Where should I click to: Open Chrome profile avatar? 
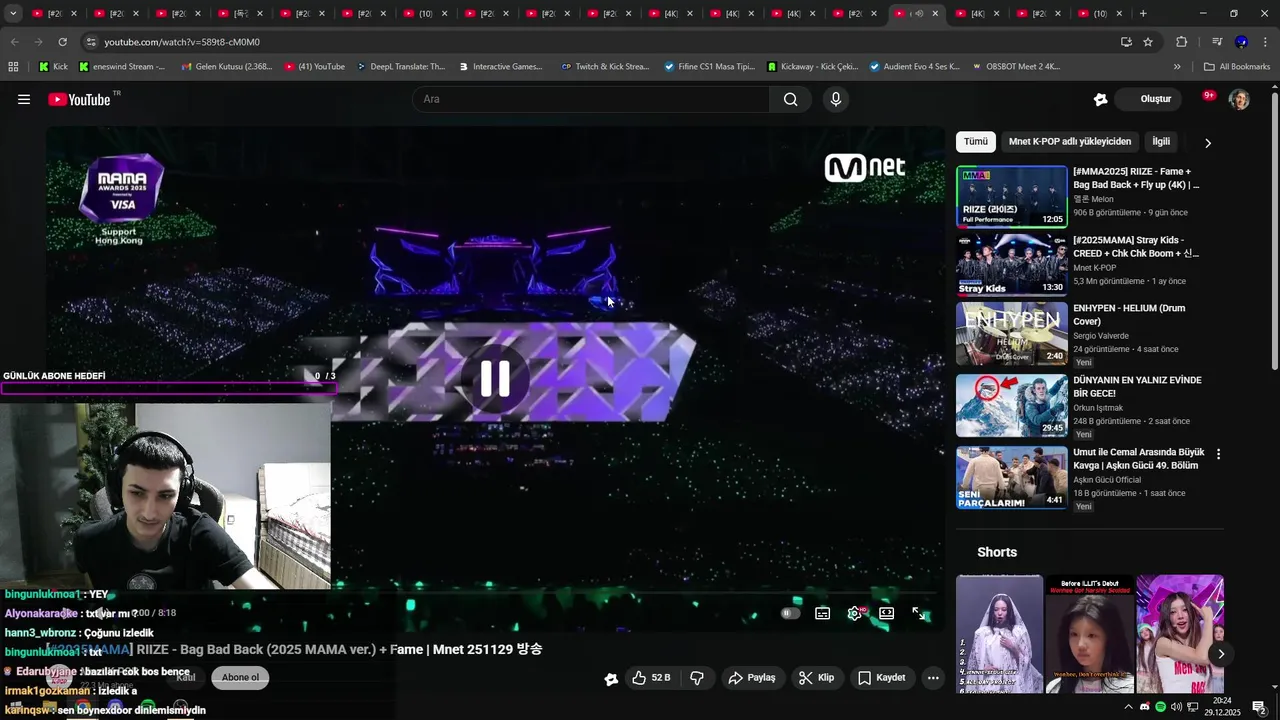click(x=1241, y=42)
